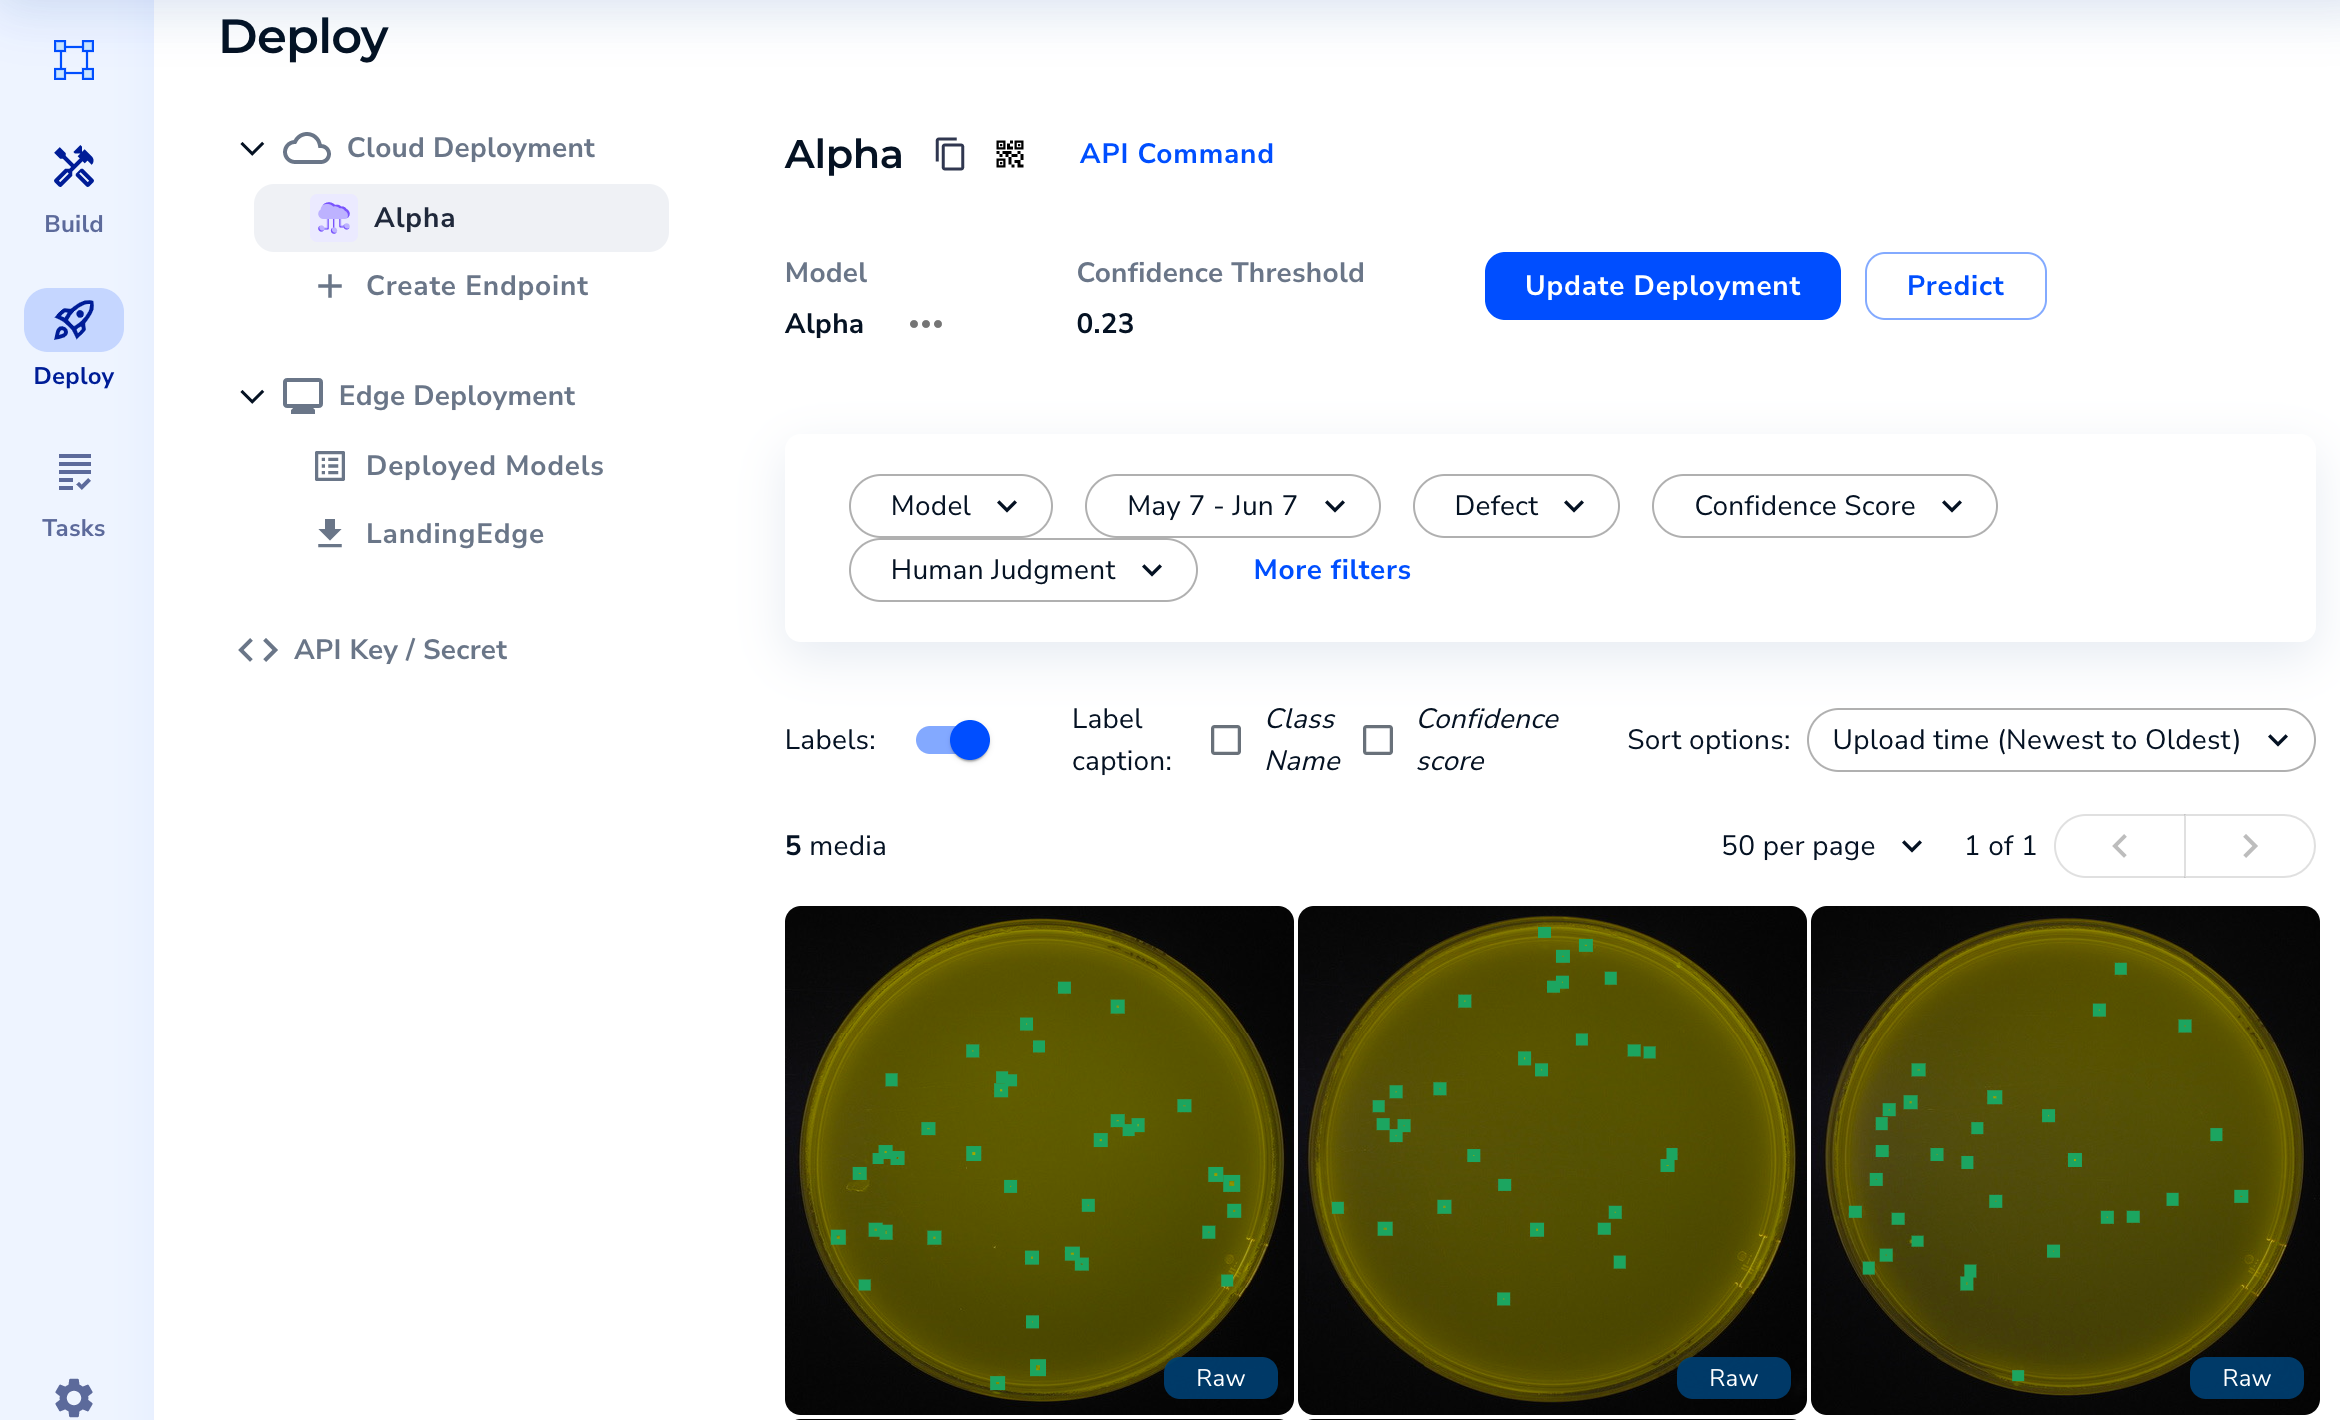Select Deployed Models under Edge Deployment

484,466
